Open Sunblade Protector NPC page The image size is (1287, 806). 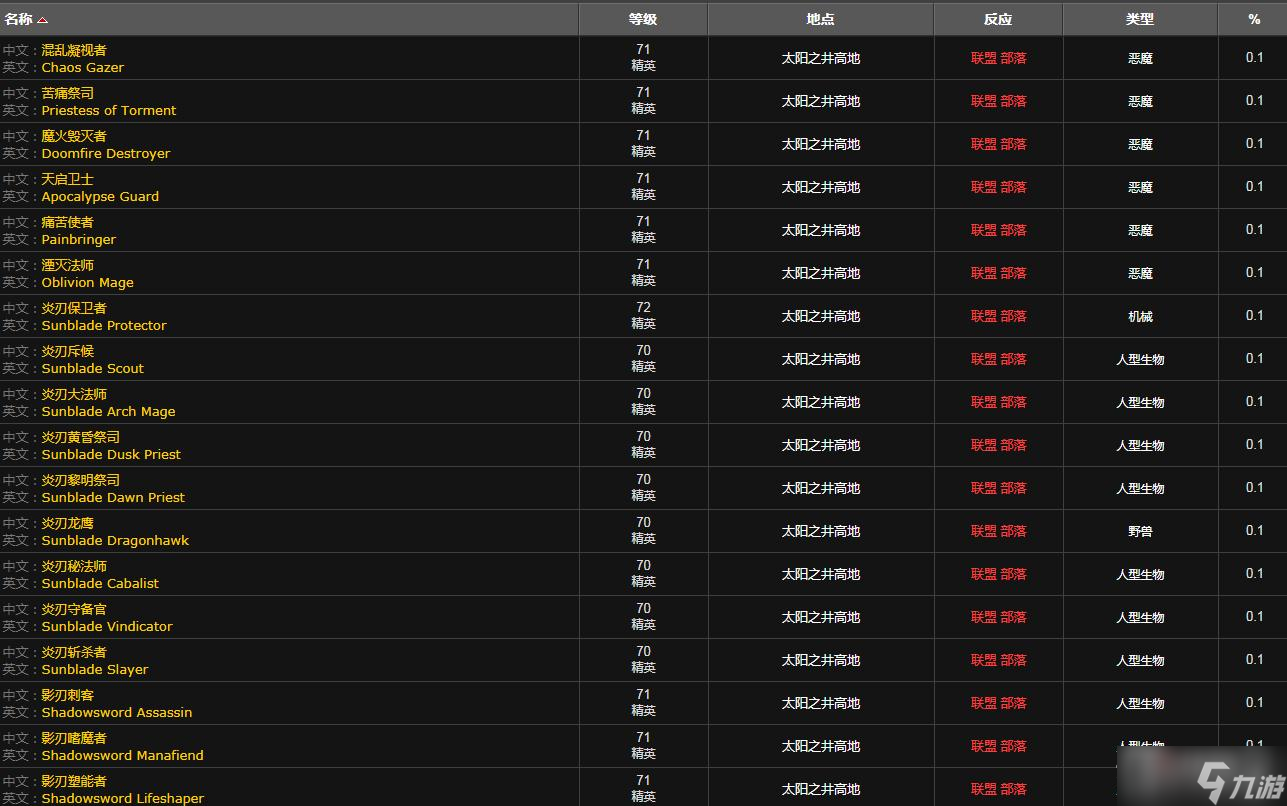point(104,325)
